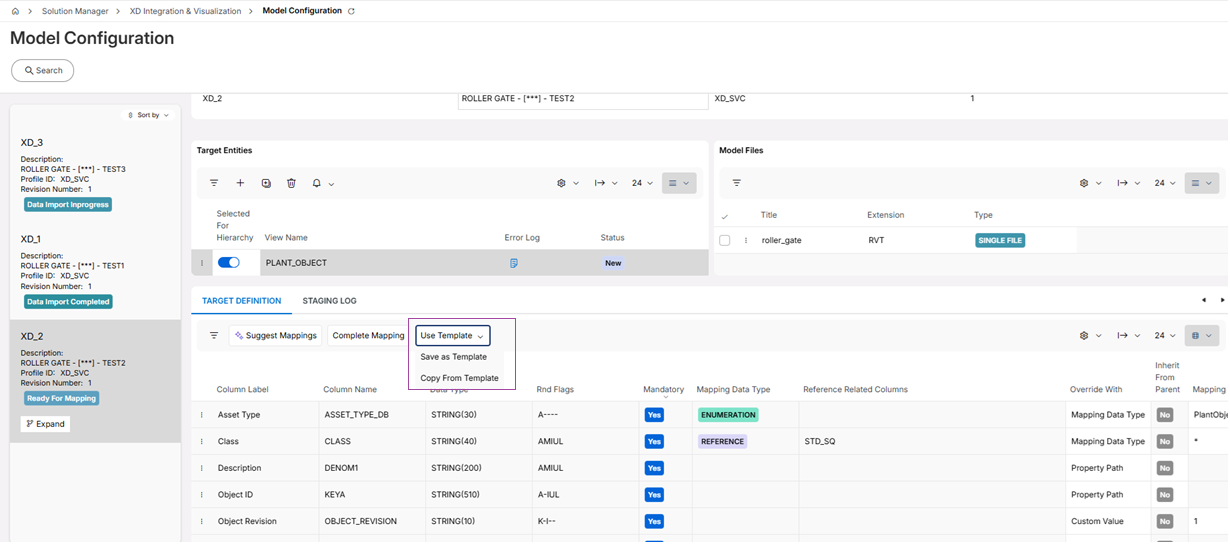Expand the Sort by dropdown
The height and width of the screenshot is (544, 1230).
point(149,115)
